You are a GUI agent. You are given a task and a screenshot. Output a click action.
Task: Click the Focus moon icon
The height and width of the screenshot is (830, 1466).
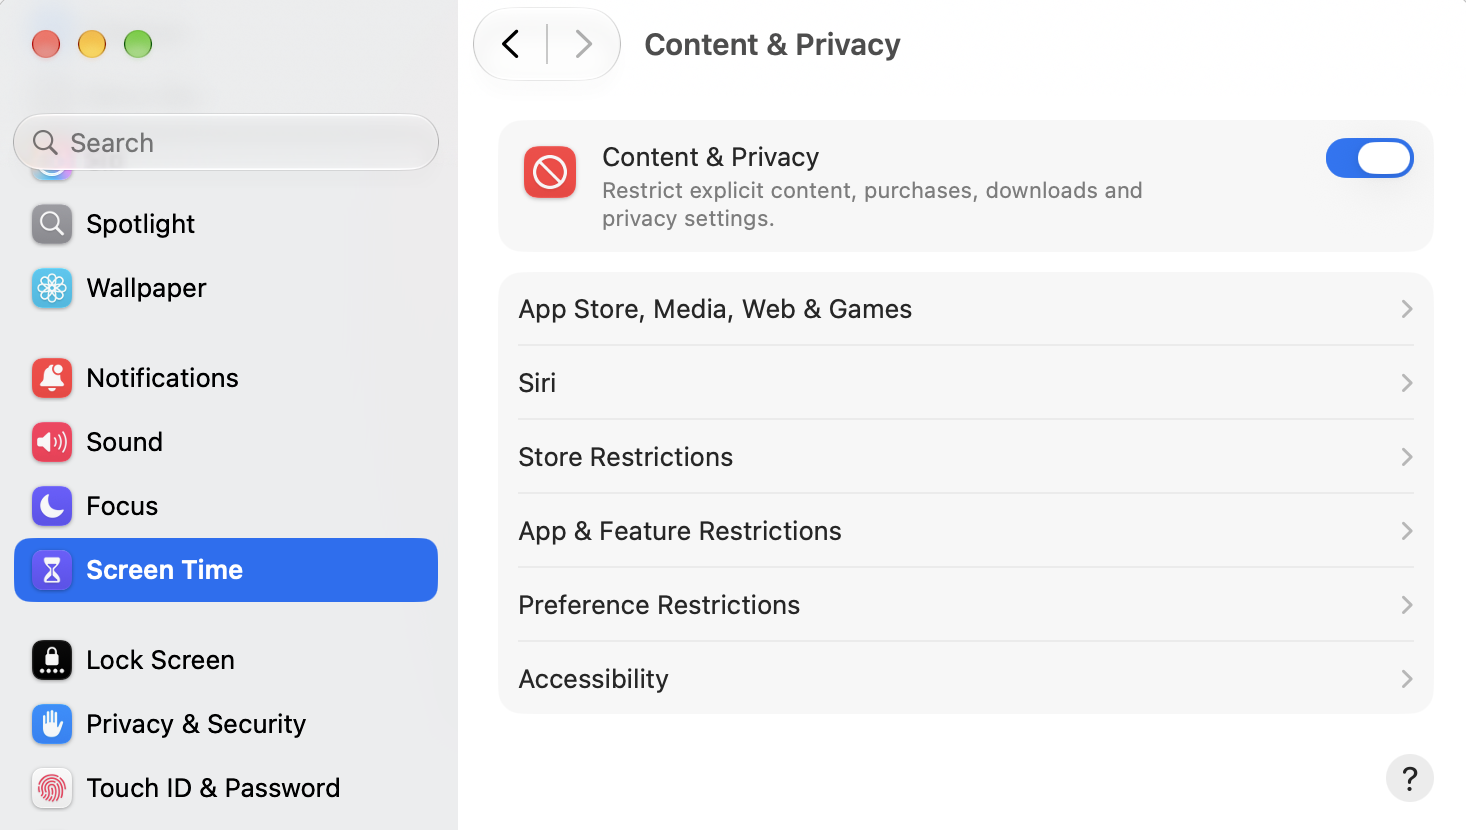coord(51,506)
